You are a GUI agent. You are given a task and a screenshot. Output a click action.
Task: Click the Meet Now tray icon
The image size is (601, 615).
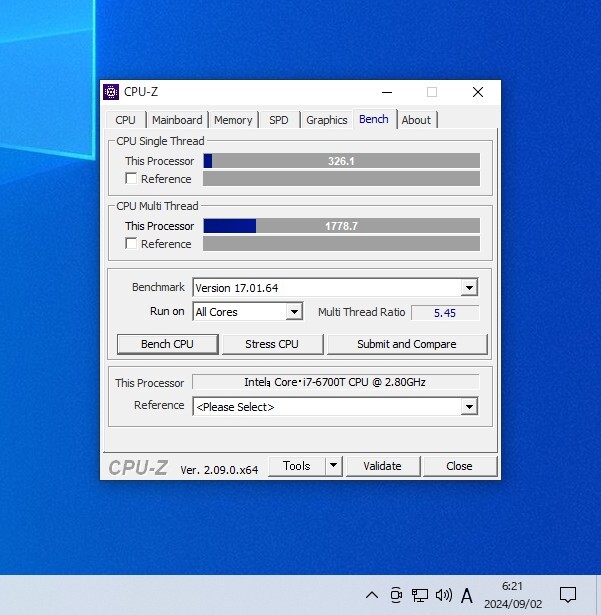point(396,595)
